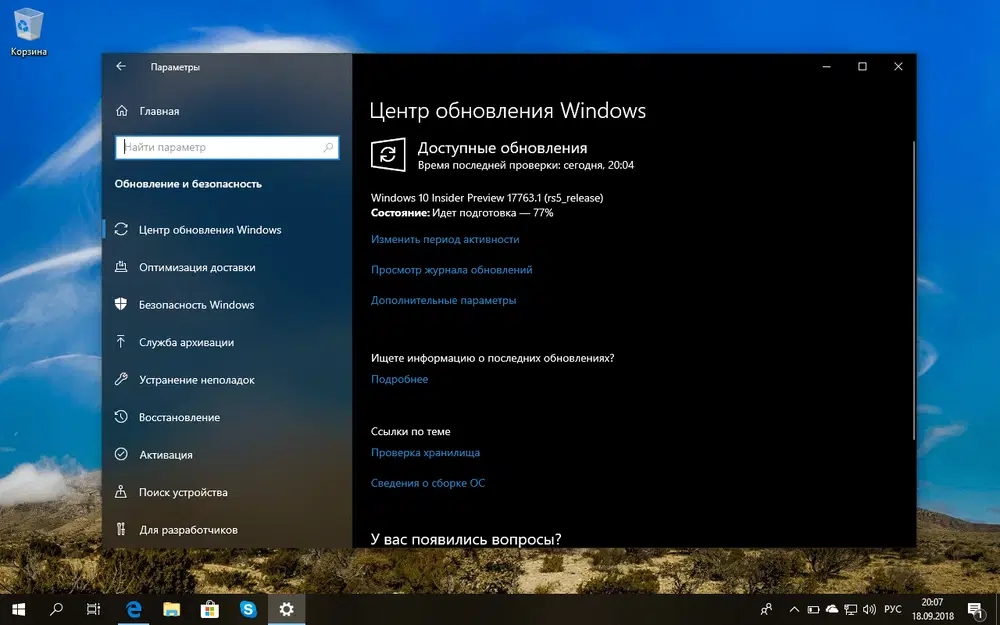1000x625 pixels.
Task: View Просмотр журнала обновлений
Action: pos(452,269)
